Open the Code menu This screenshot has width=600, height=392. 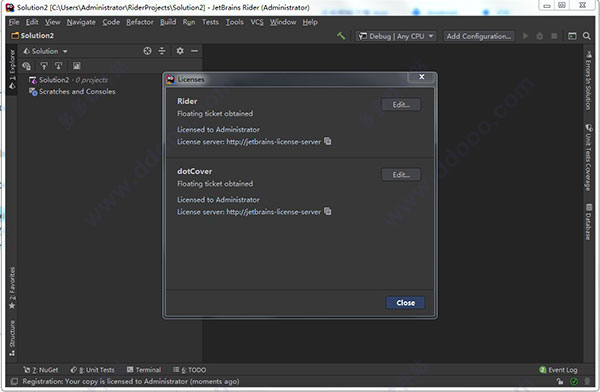click(x=111, y=22)
